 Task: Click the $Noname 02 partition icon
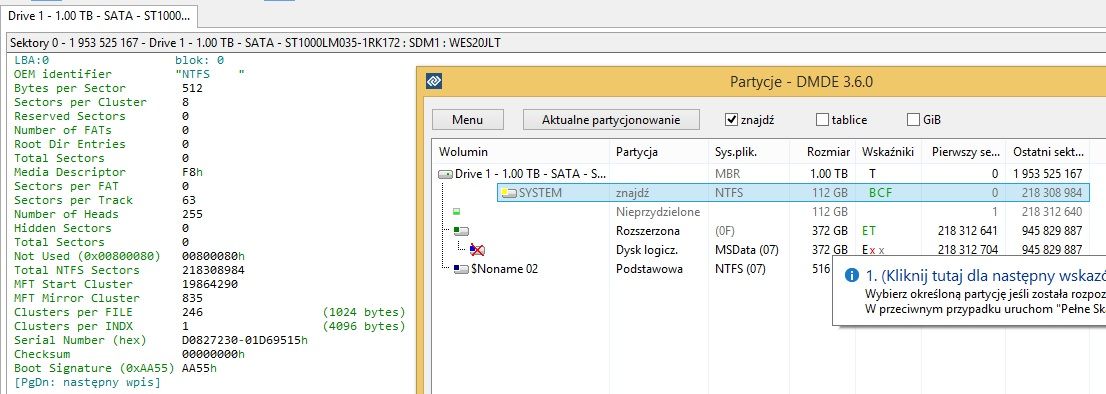(x=461, y=269)
